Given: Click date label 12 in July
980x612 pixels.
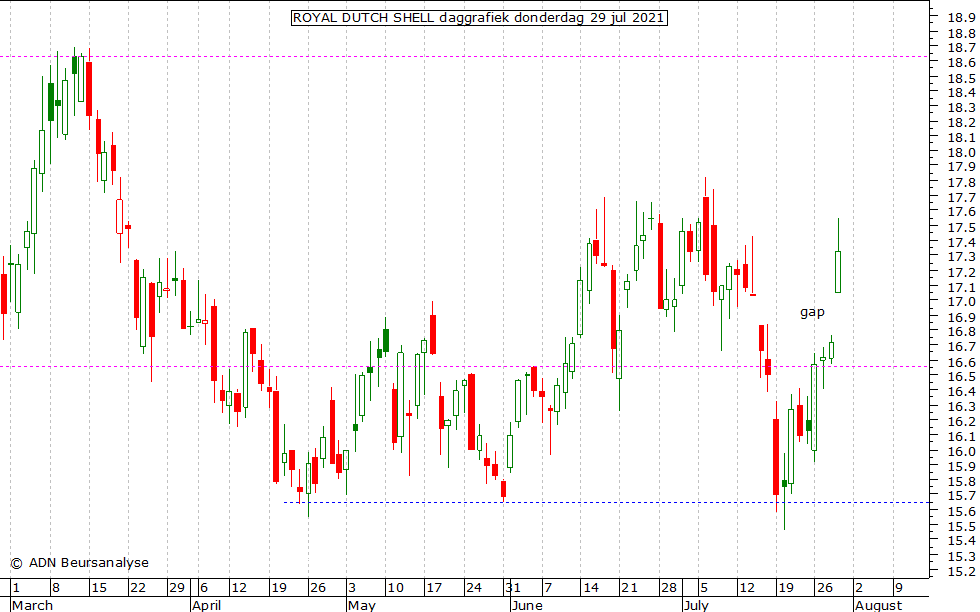Looking at the screenshot, I should pyautogui.click(x=746, y=588).
